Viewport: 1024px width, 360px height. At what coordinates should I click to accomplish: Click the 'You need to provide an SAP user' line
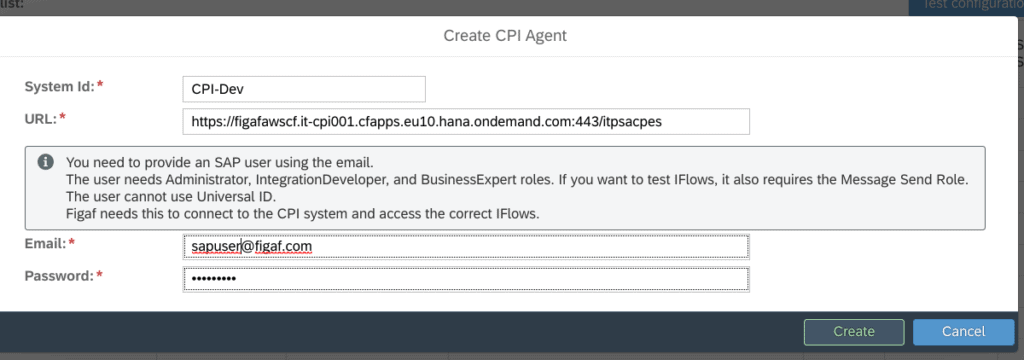click(219, 162)
